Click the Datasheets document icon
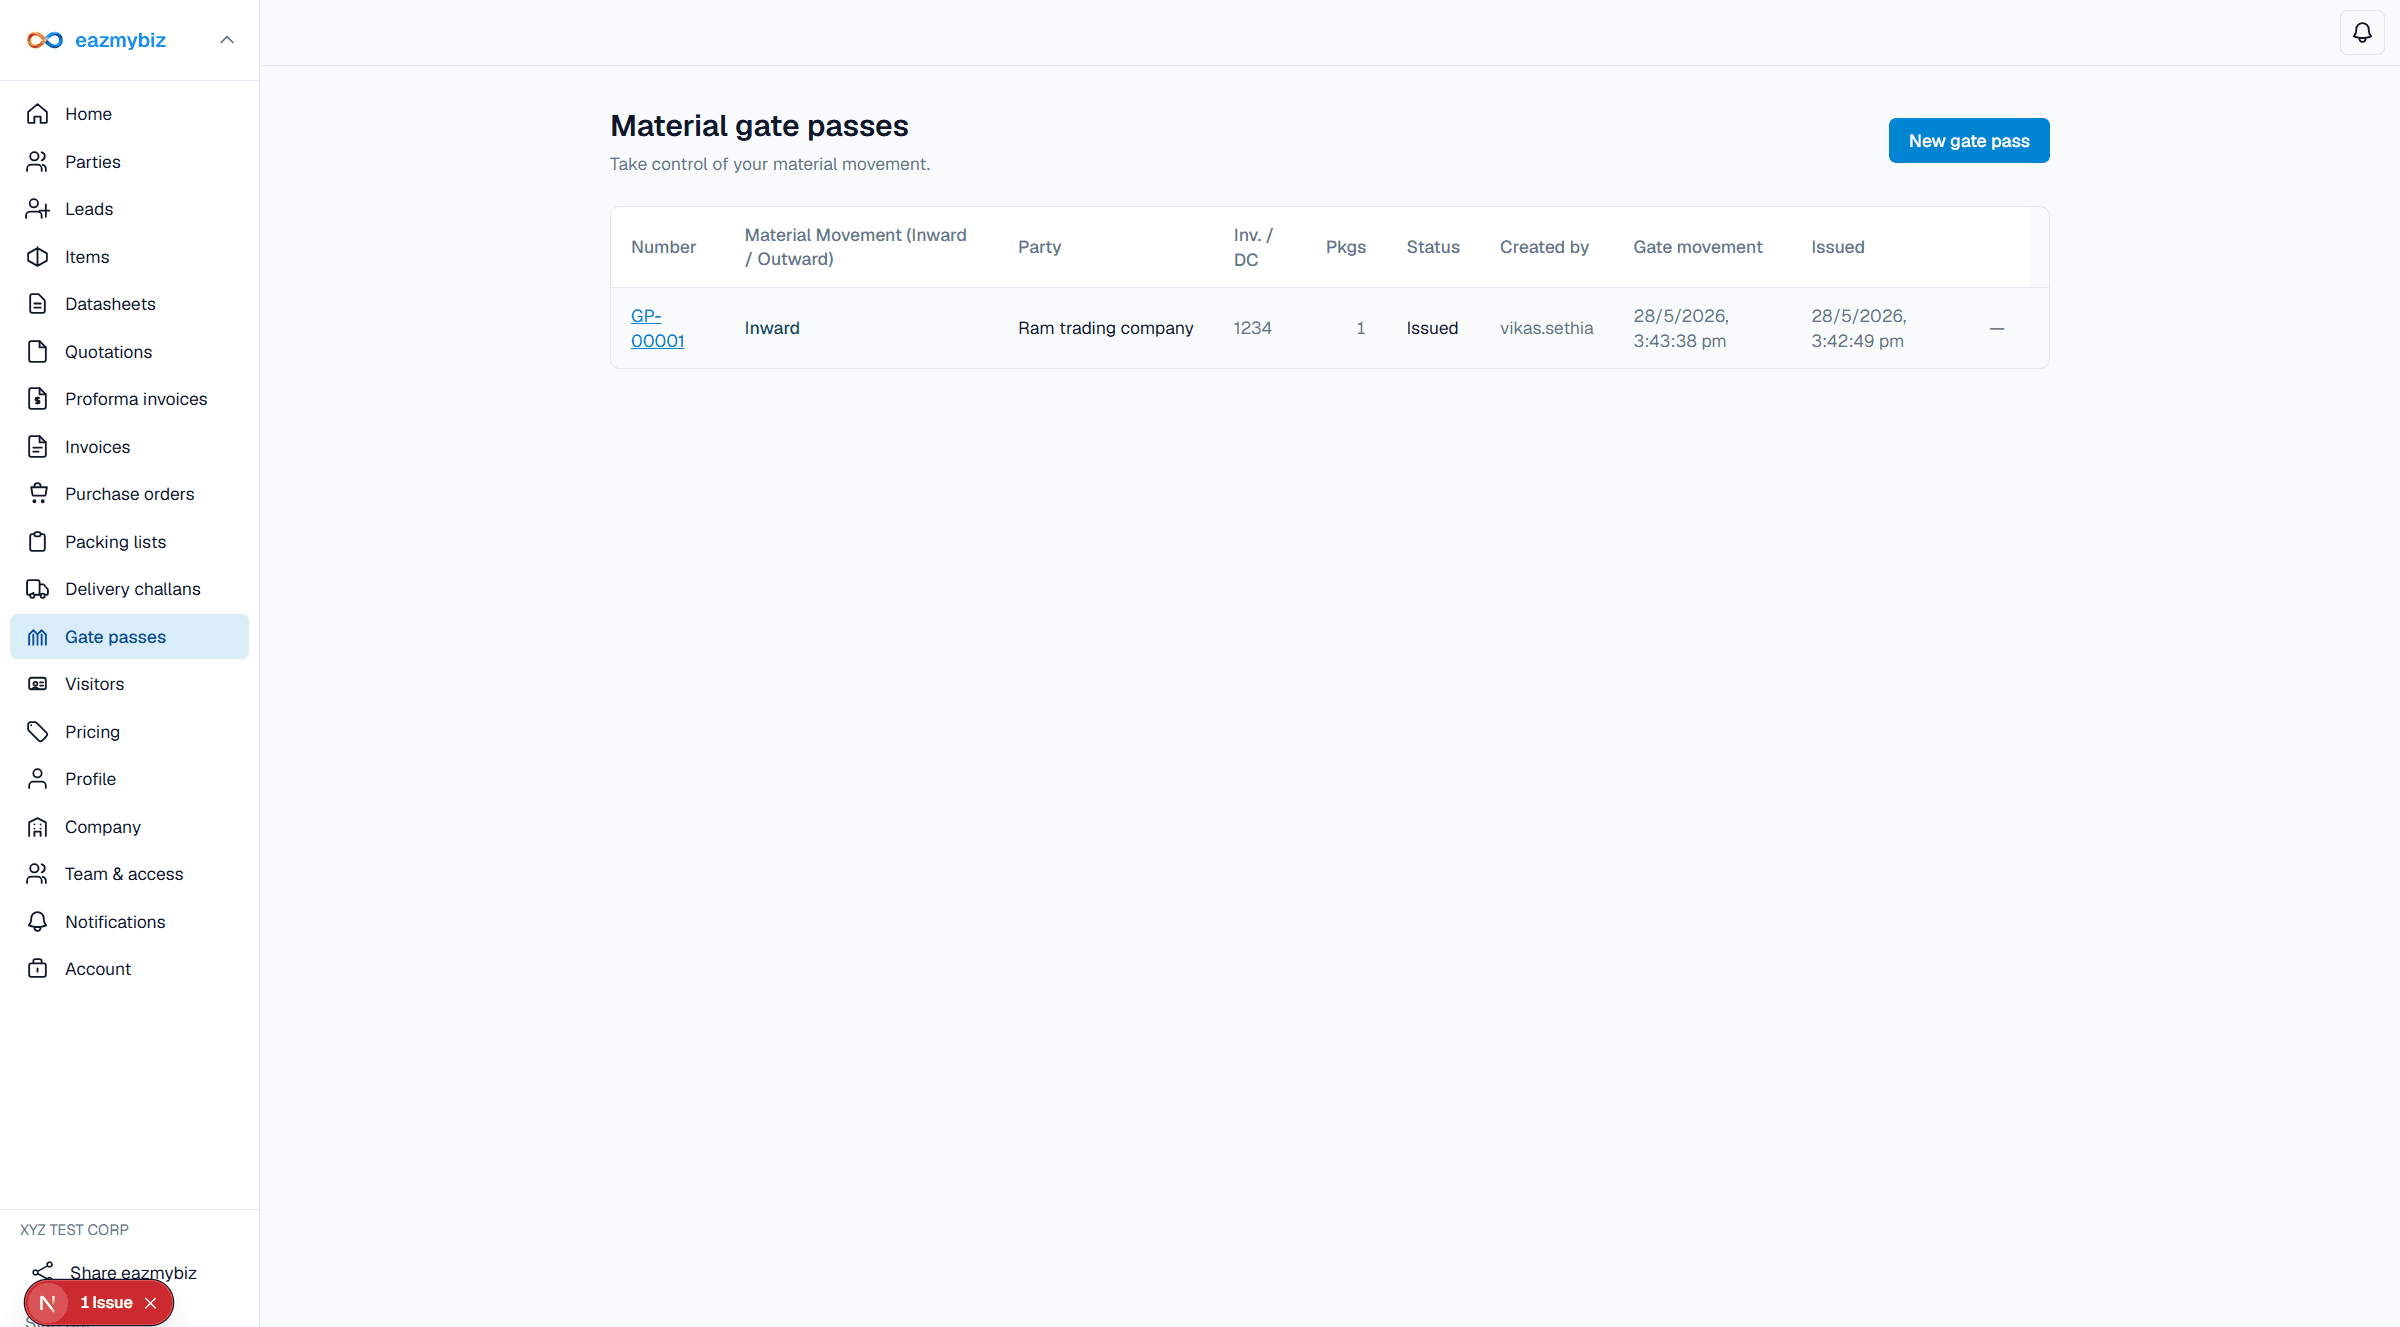2400x1327 pixels. pos(38,304)
